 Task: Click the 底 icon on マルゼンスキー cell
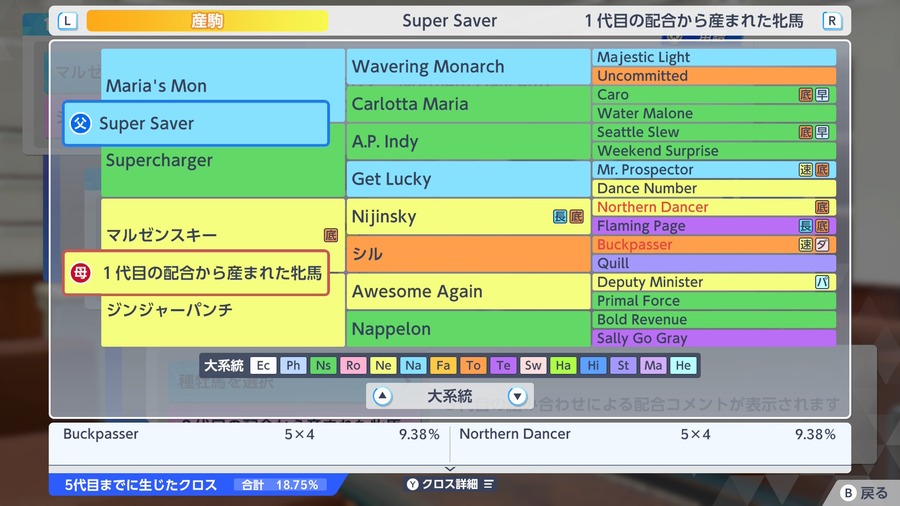click(x=331, y=235)
